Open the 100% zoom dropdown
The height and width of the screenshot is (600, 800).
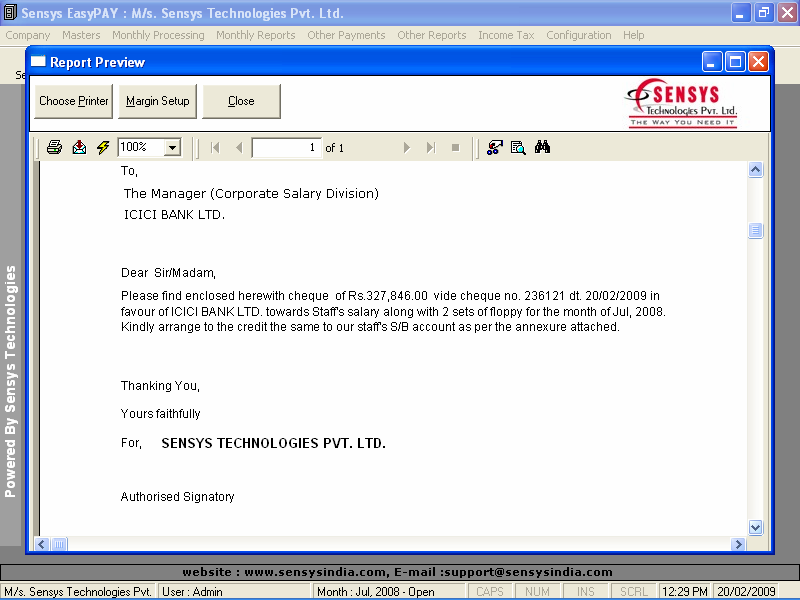click(x=172, y=147)
